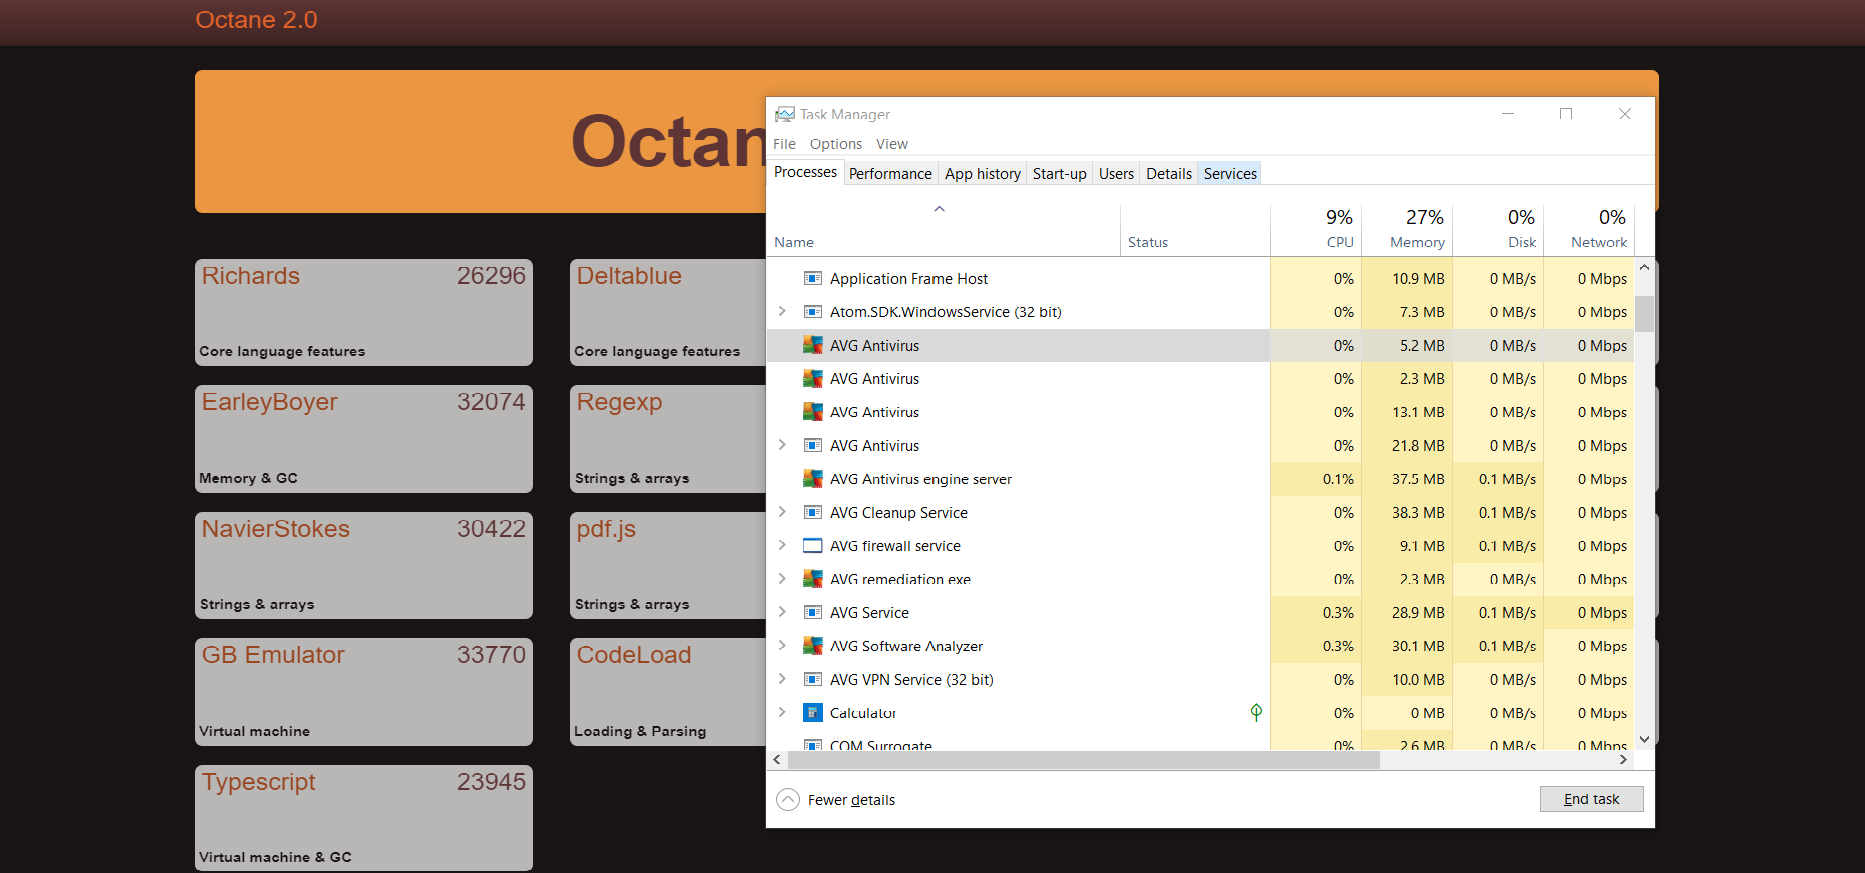This screenshot has width=1865, height=873.
Task: Expand the AVG Service group
Action: 782,612
